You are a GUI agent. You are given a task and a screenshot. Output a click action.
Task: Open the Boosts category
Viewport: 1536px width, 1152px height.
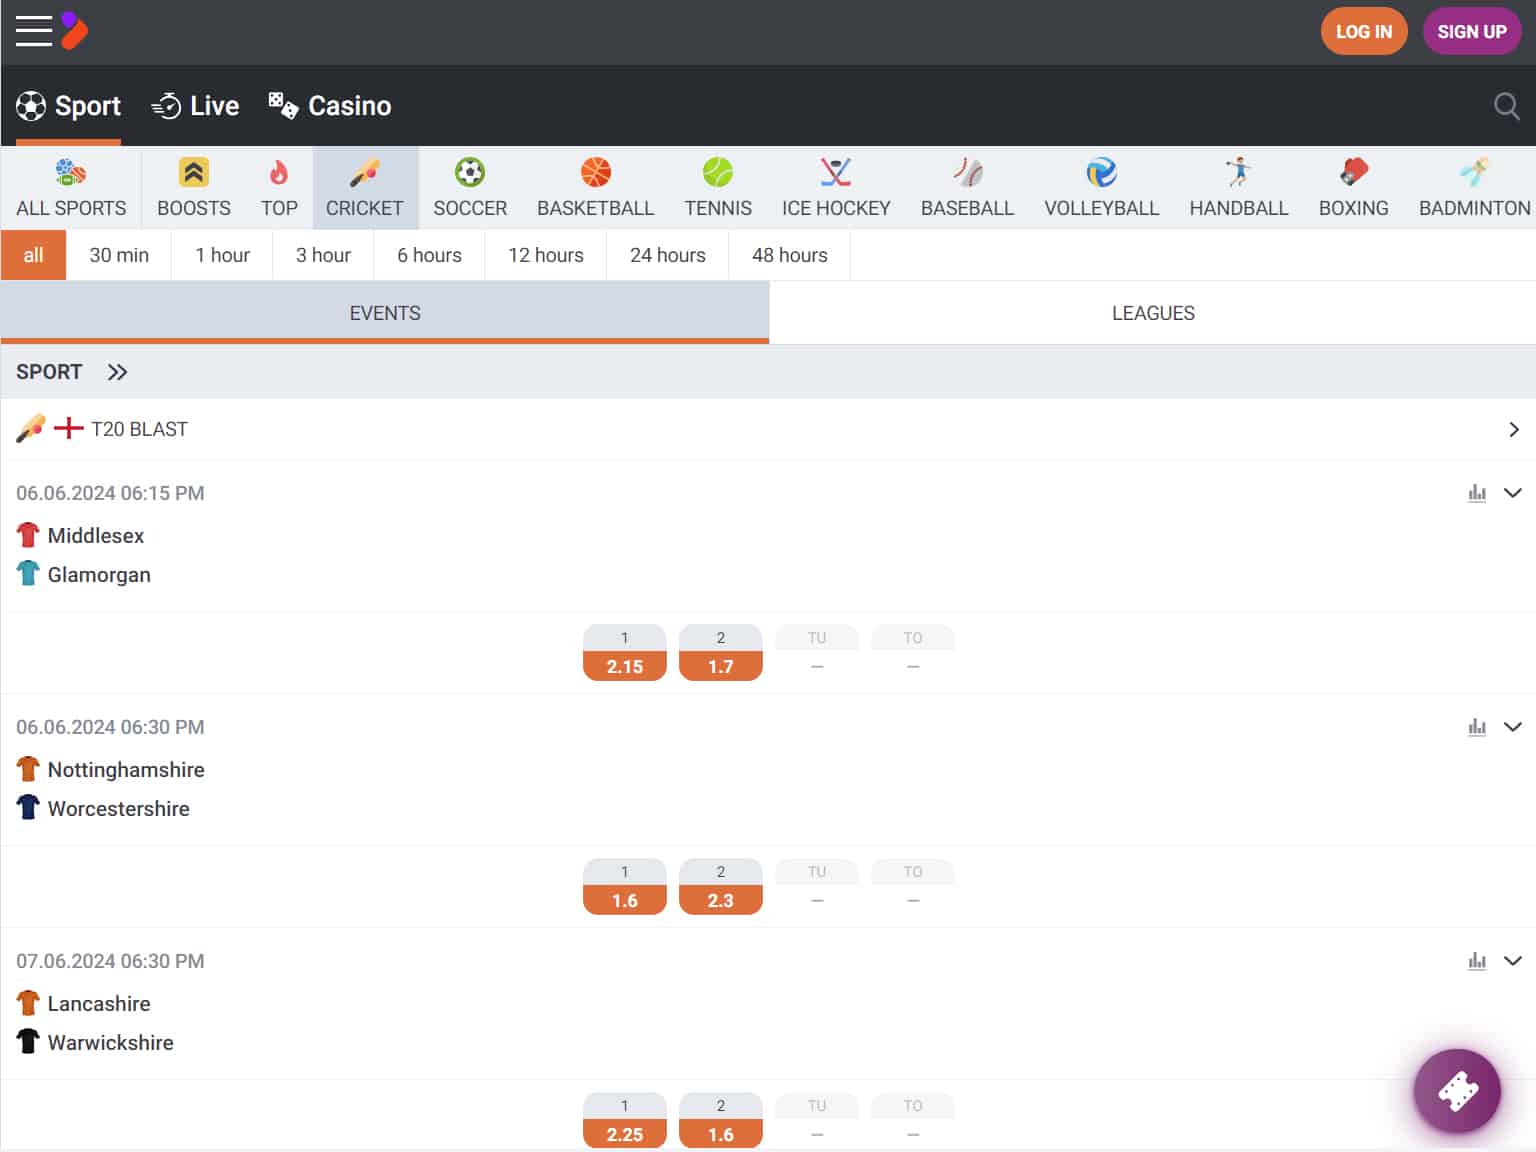coord(194,188)
